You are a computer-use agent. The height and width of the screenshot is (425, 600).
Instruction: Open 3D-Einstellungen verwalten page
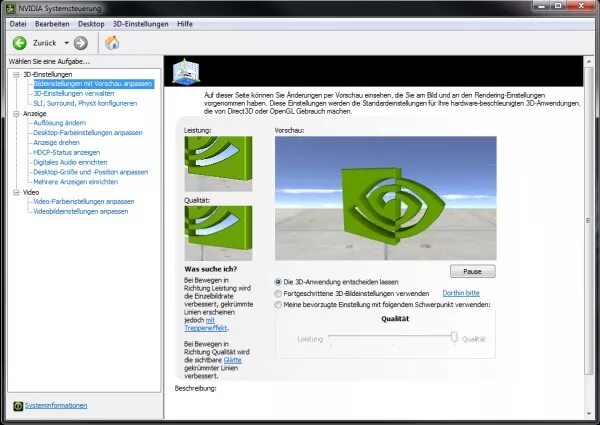coord(74,94)
